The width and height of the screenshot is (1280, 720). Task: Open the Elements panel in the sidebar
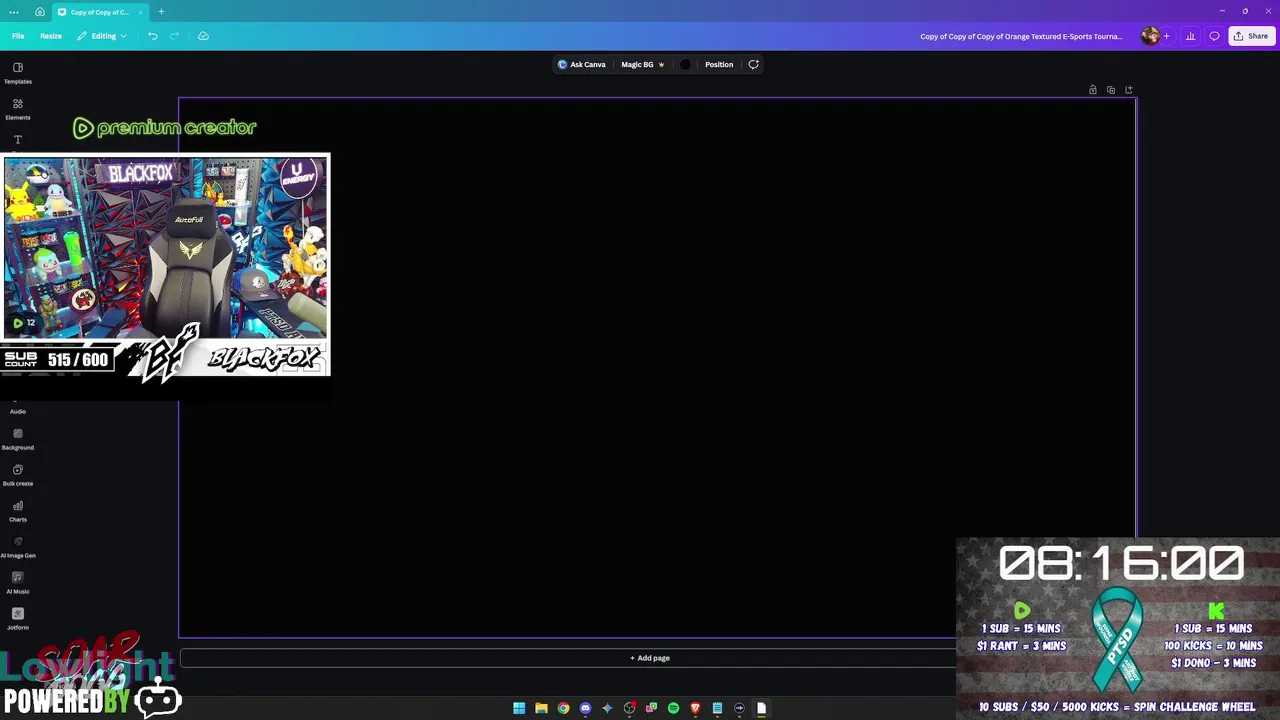[18, 109]
